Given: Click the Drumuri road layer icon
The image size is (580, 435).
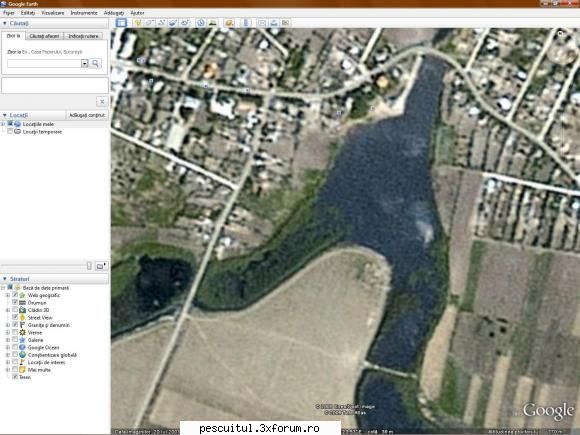Looking at the screenshot, I should (x=22, y=303).
